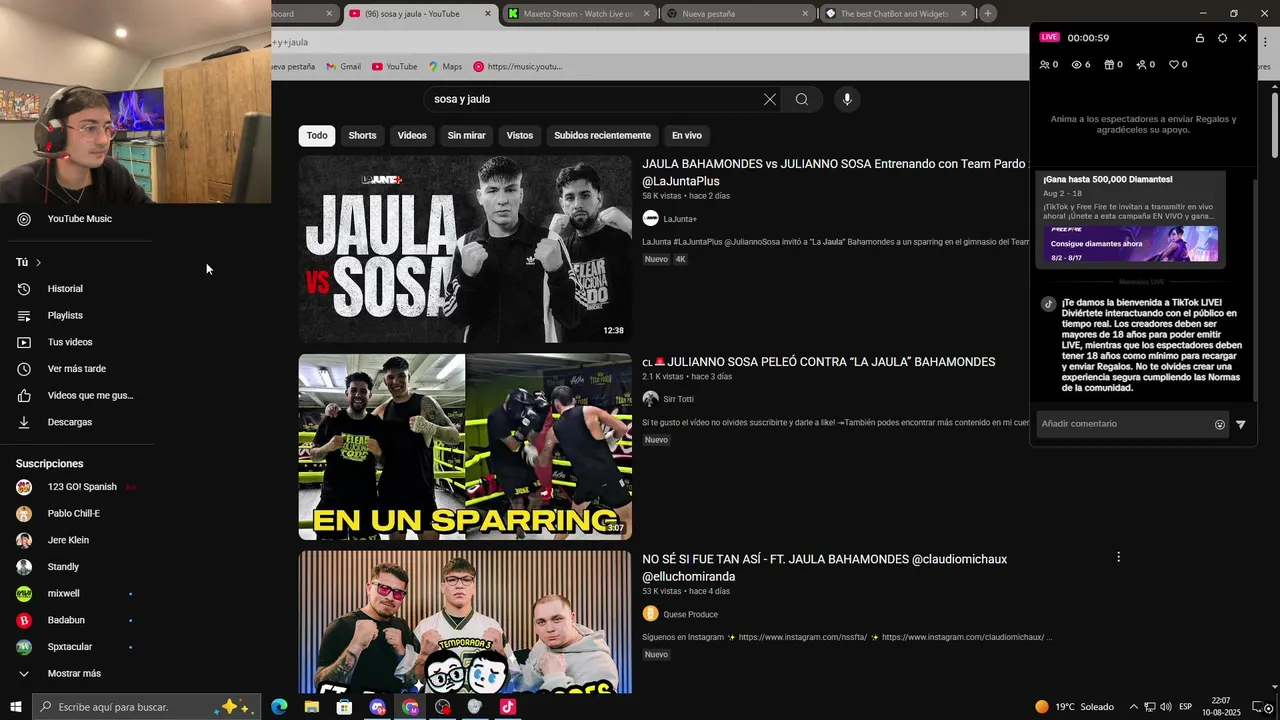This screenshot has height=720, width=1280.
Task: Select the Todo filter chip
Action: click(317, 135)
